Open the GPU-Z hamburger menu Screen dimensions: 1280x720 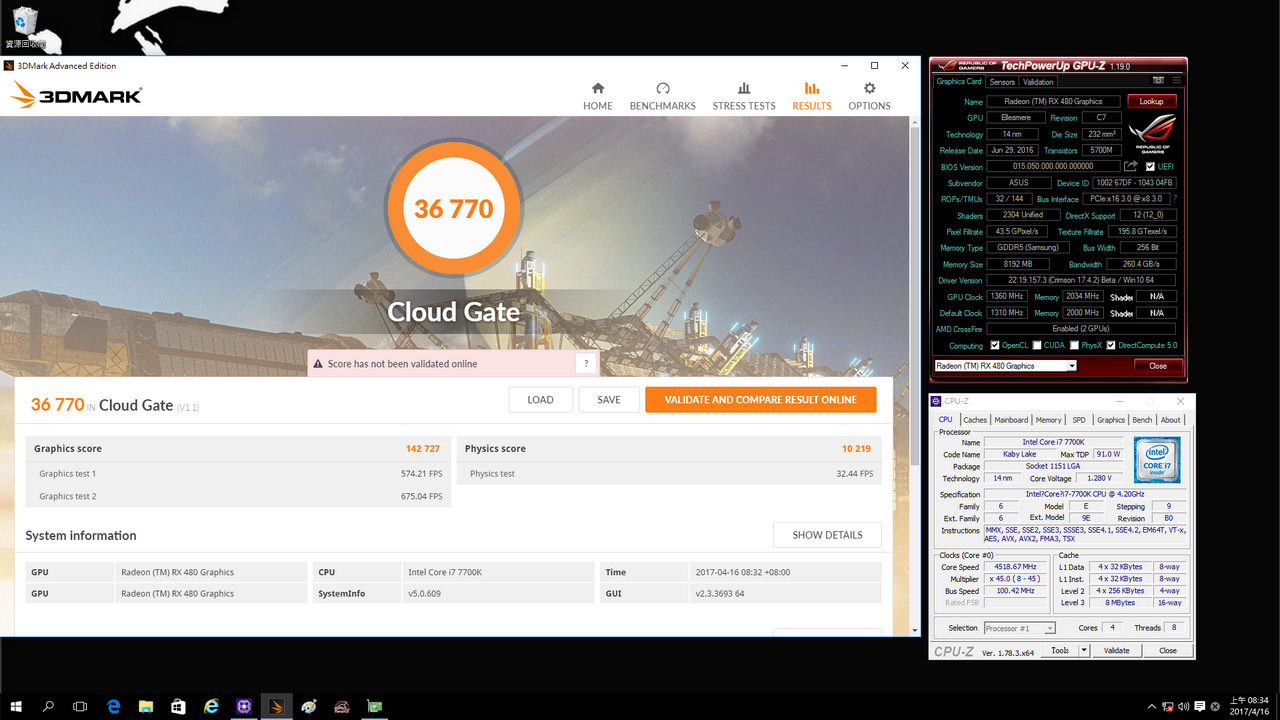coord(1176,79)
